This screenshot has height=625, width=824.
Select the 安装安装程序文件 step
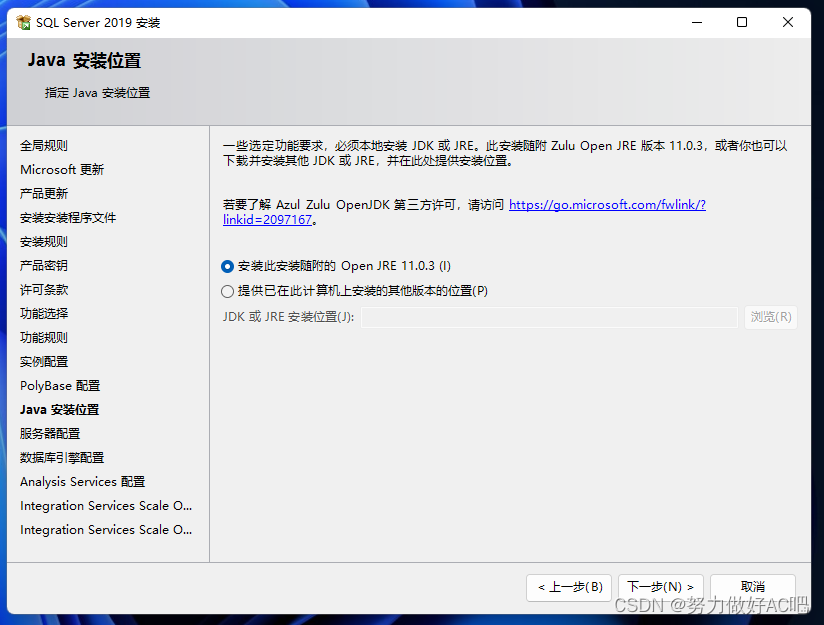tap(68, 218)
